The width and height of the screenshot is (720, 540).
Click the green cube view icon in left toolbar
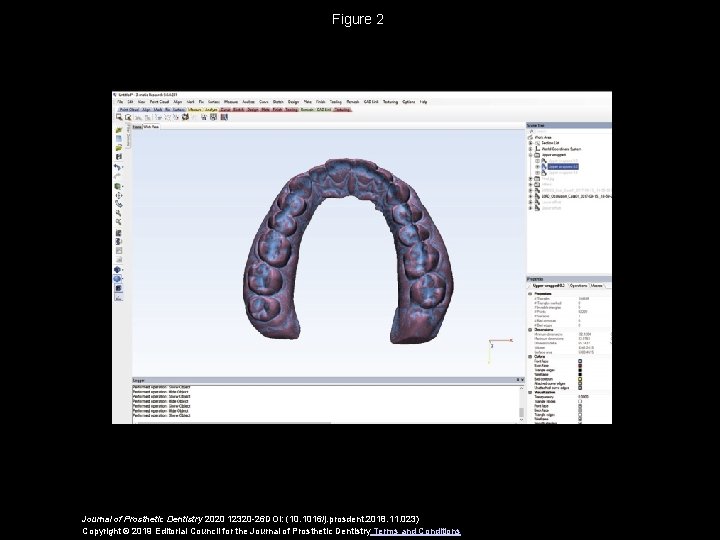tap(118, 186)
